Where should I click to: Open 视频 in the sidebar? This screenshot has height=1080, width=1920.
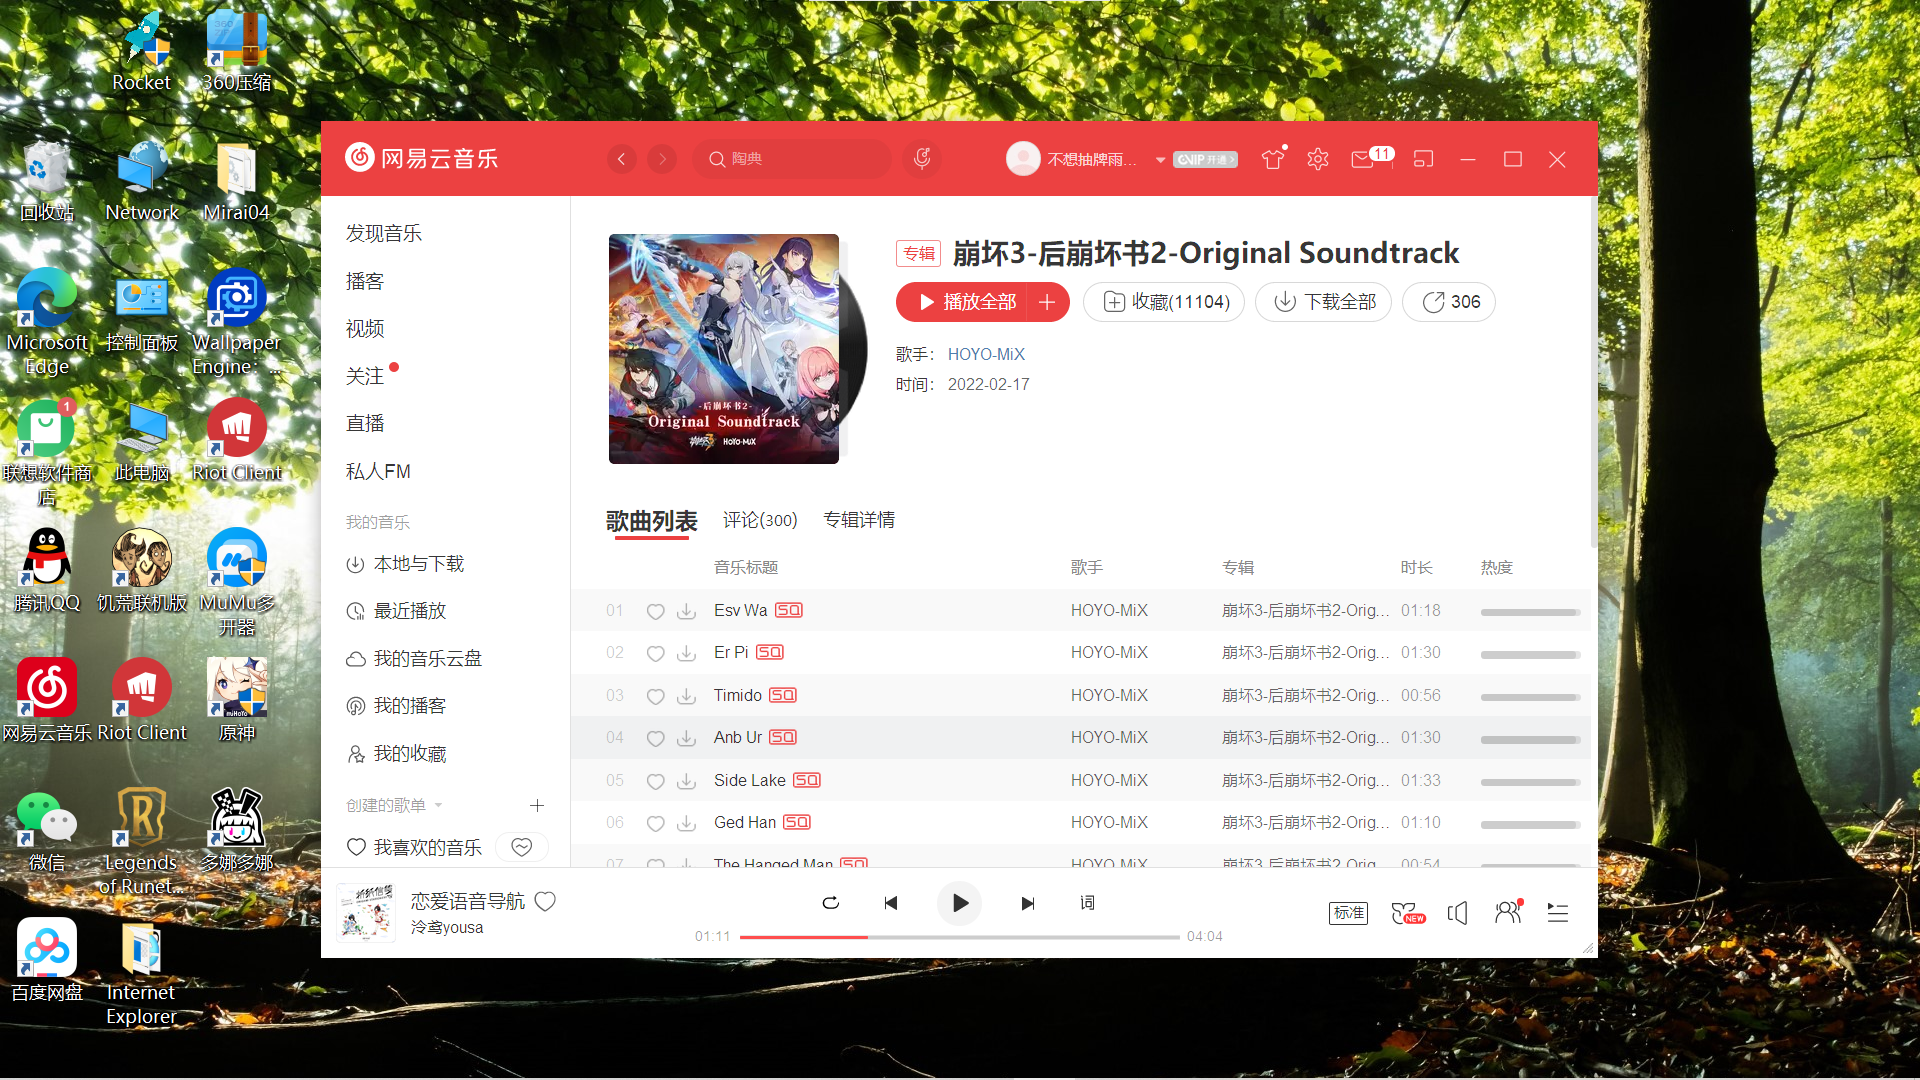(x=365, y=328)
